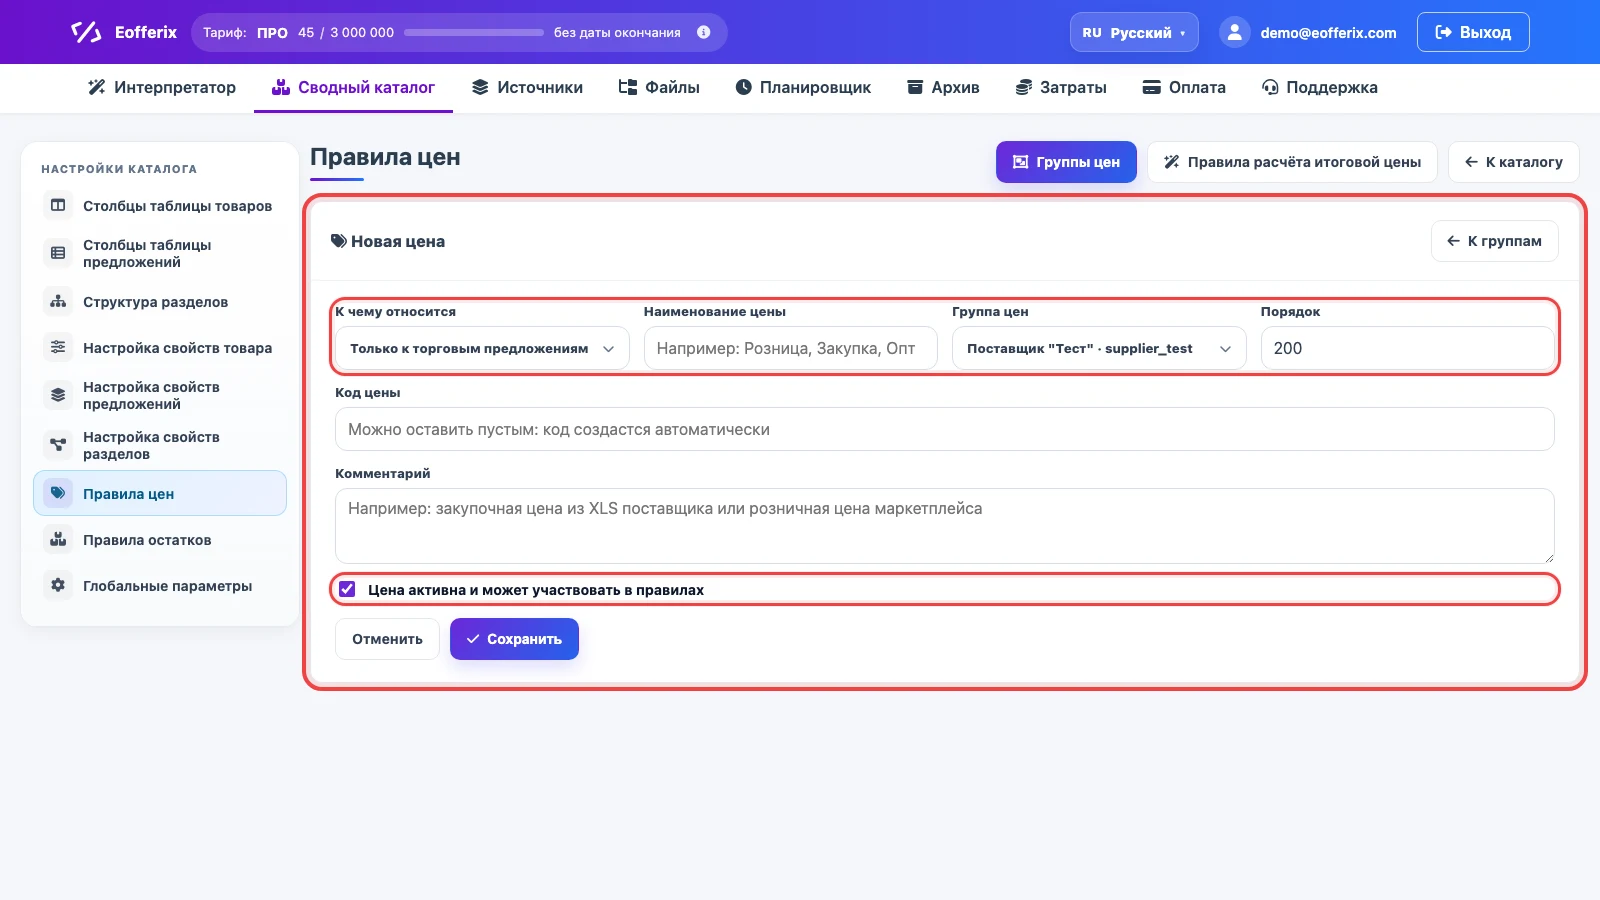This screenshot has height=900, width=1600.
Task: Click the section structure hierarchy icon
Action: tap(58, 301)
